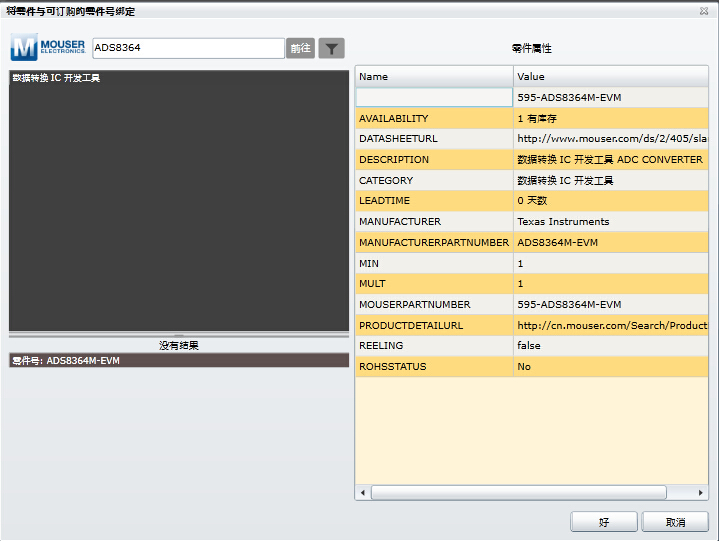719x541 pixels.
Task: Click the horizontal scrollbar right arrow
Action: tap(700, 493)
